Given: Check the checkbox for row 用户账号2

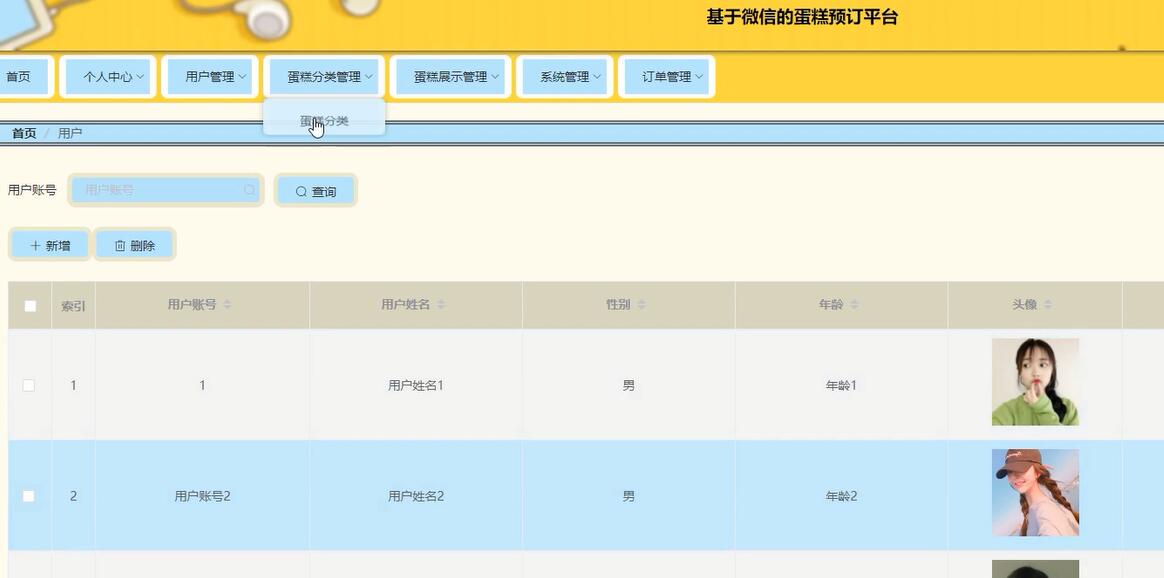Looking at the screenshot, I should (x=28, y=496).
